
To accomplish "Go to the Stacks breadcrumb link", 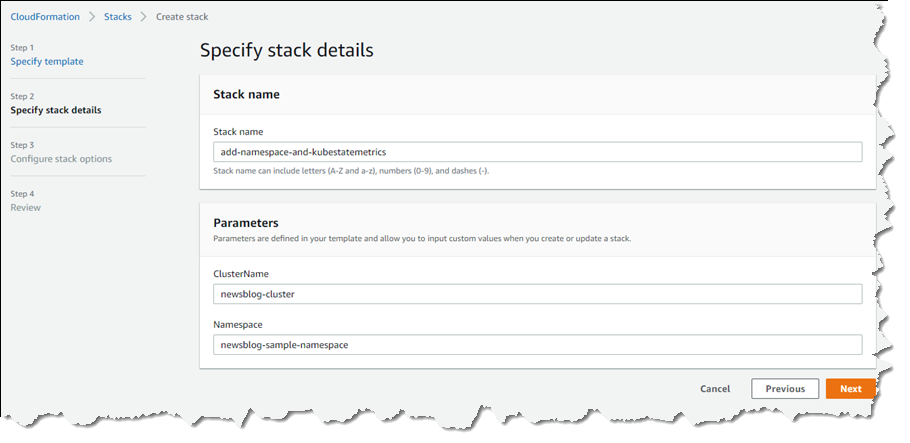I will click(x=118, y=17).
